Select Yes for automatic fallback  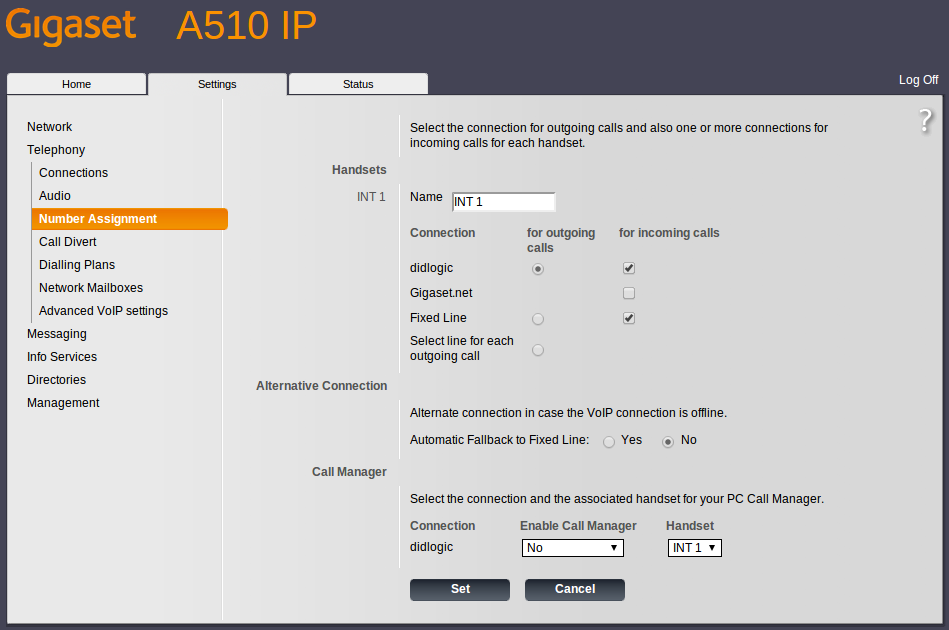pyautogui.click(x=609, y=441)
